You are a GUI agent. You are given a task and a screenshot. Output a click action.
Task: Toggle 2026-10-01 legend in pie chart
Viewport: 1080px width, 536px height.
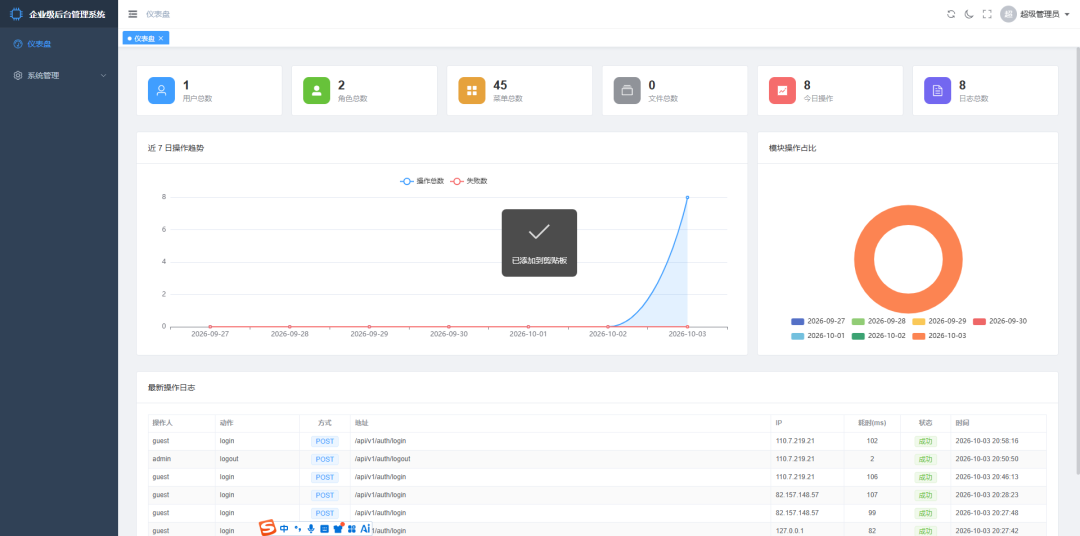818,336
